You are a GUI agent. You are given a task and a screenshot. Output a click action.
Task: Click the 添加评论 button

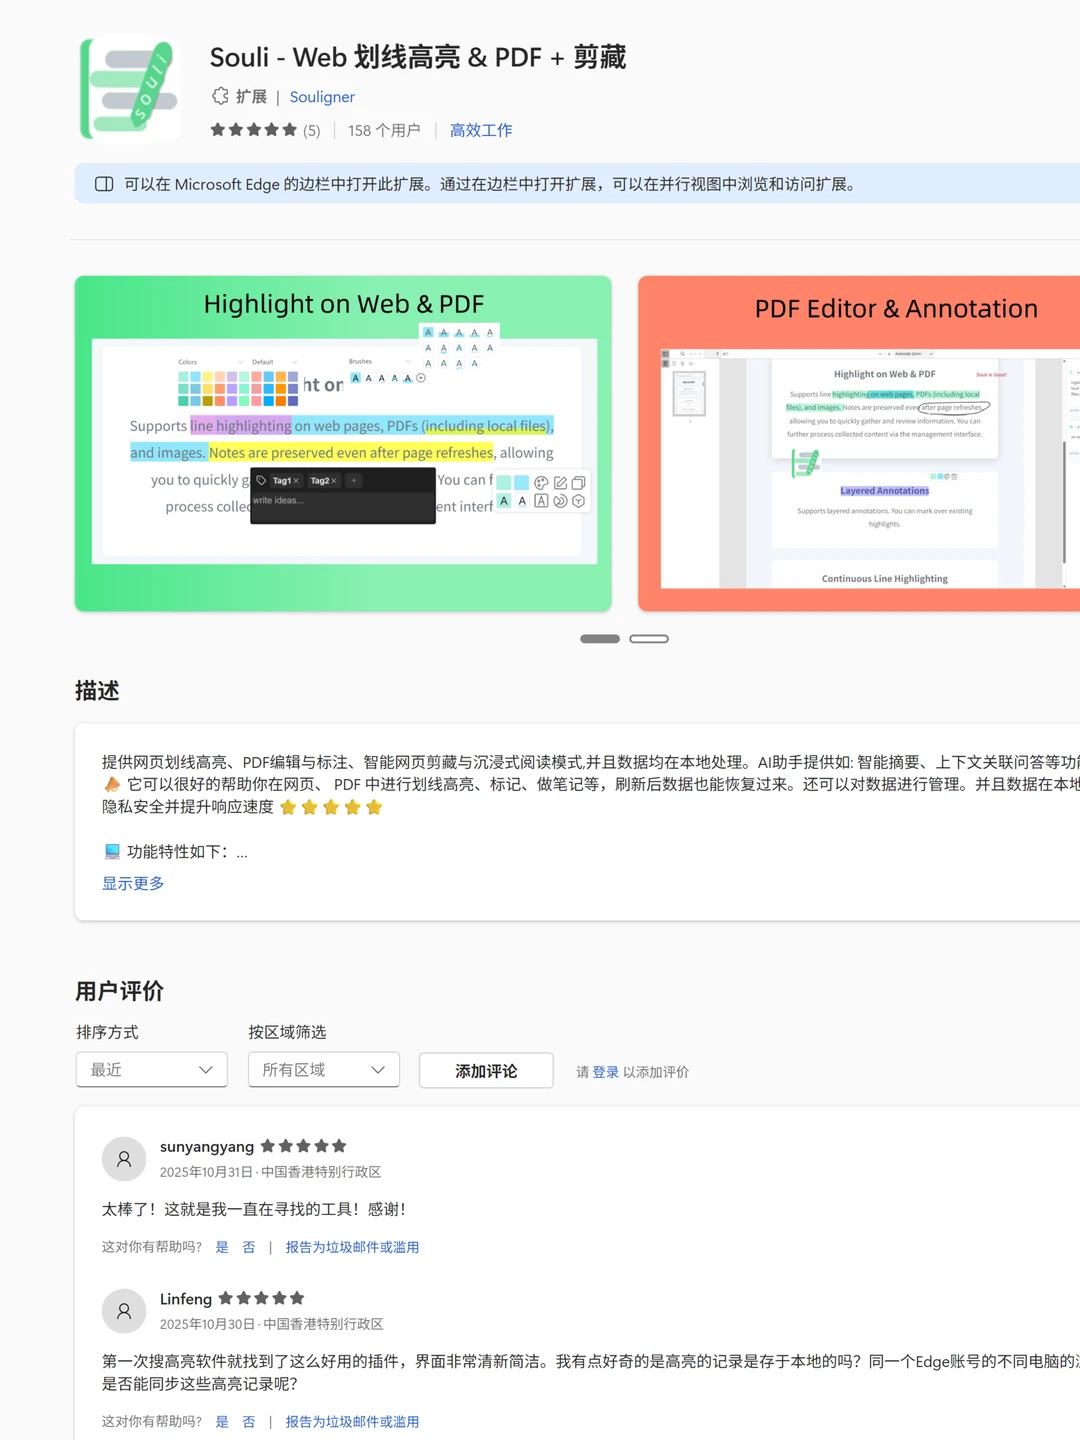486,1070
